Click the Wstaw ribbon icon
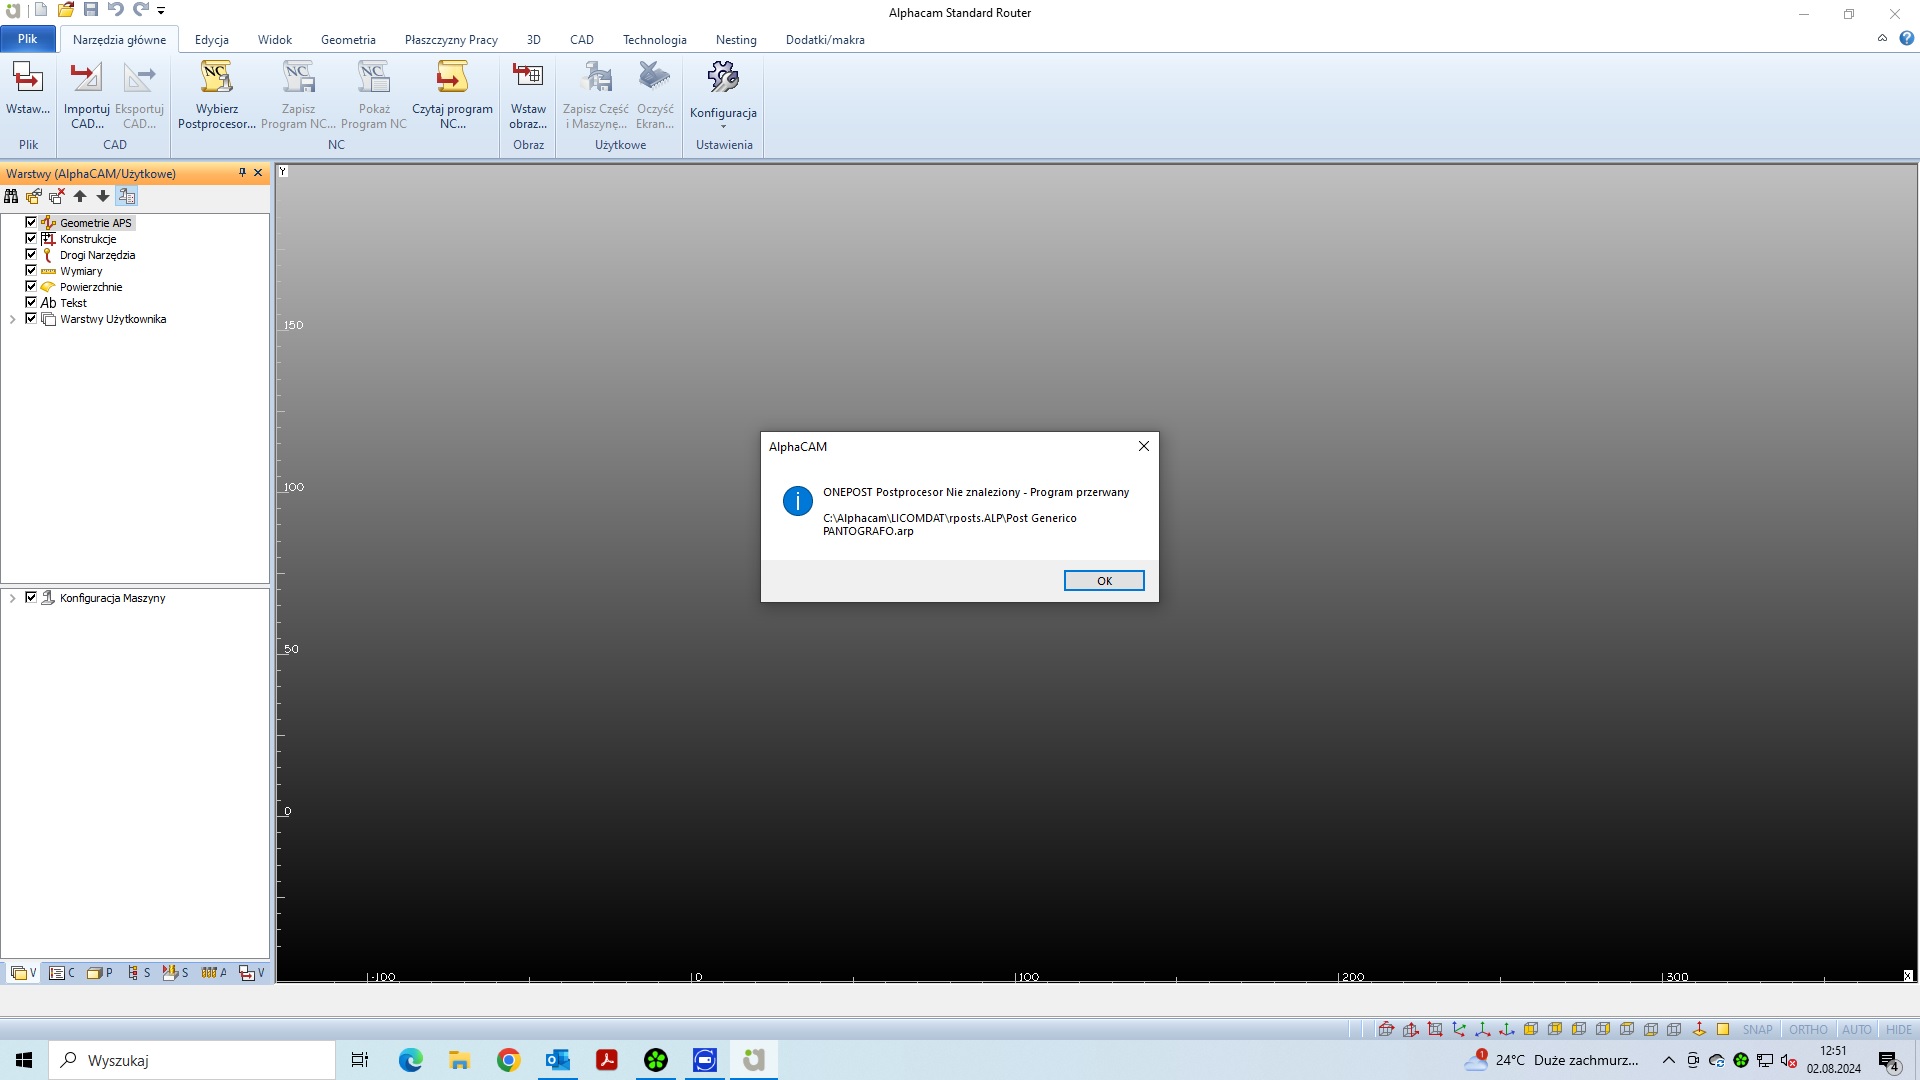Screen dimensions: 1920x1080 [x=27, y=78]
